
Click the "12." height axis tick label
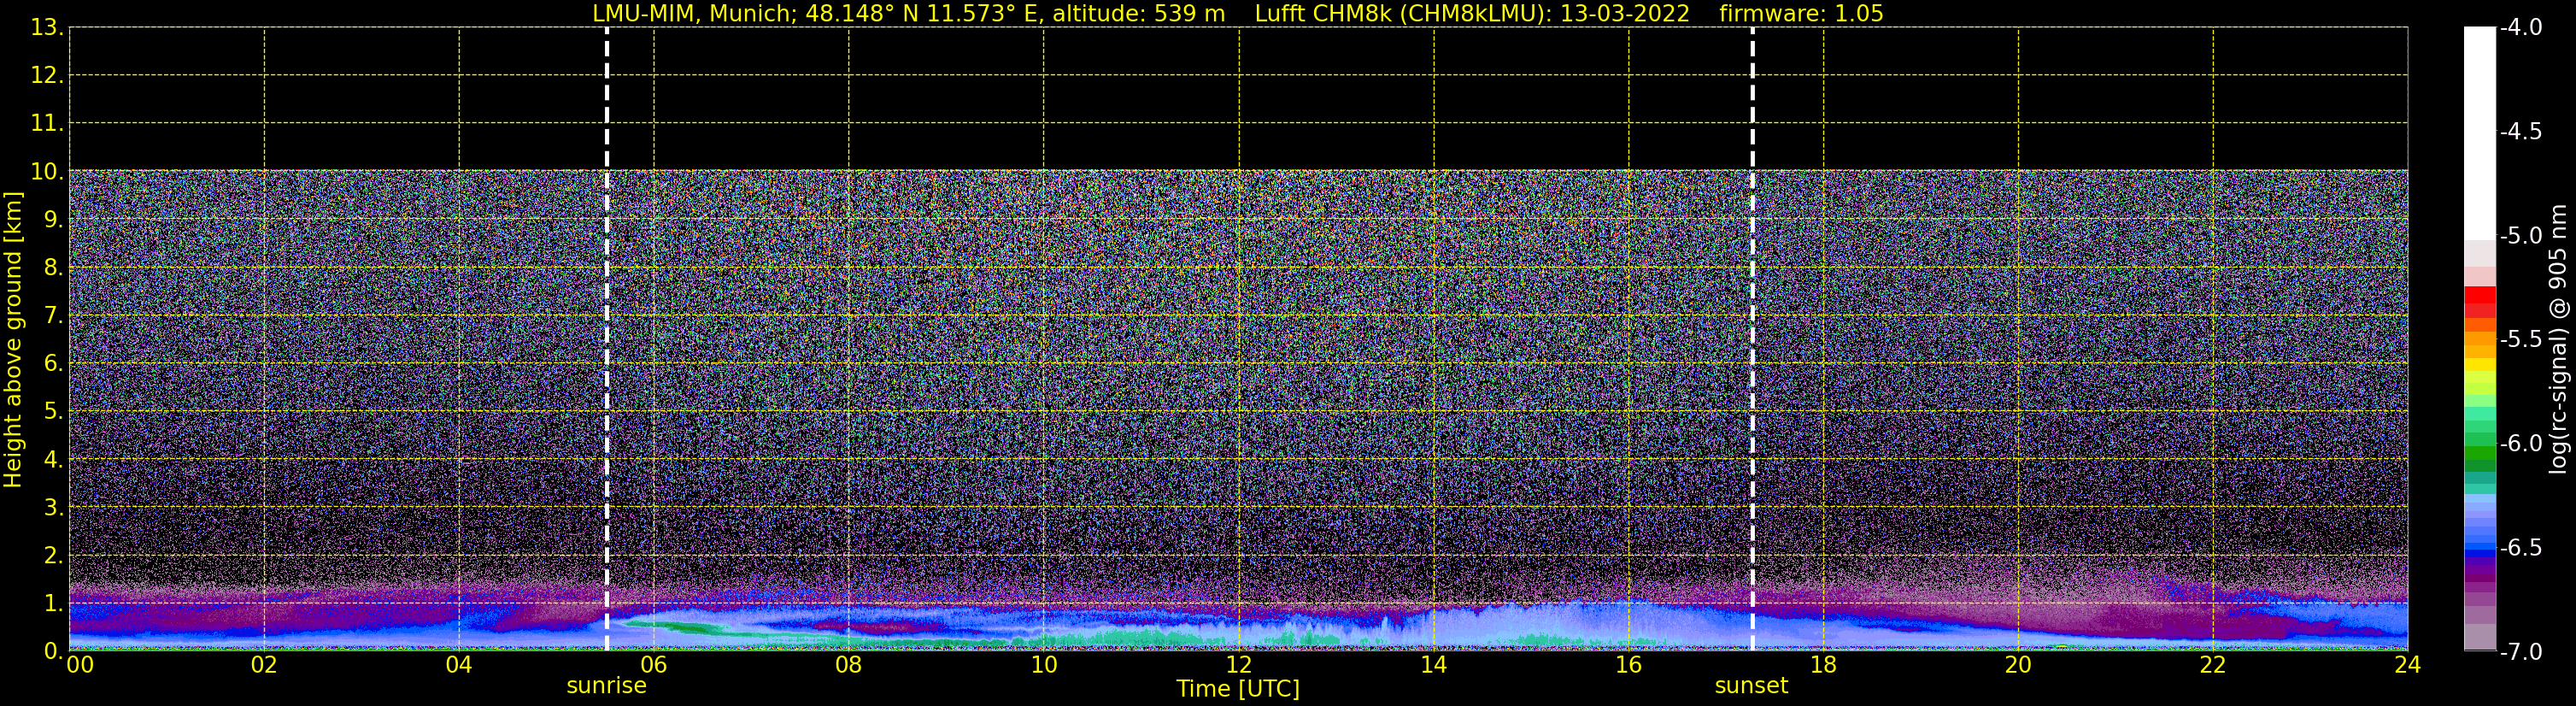[47, 76]
